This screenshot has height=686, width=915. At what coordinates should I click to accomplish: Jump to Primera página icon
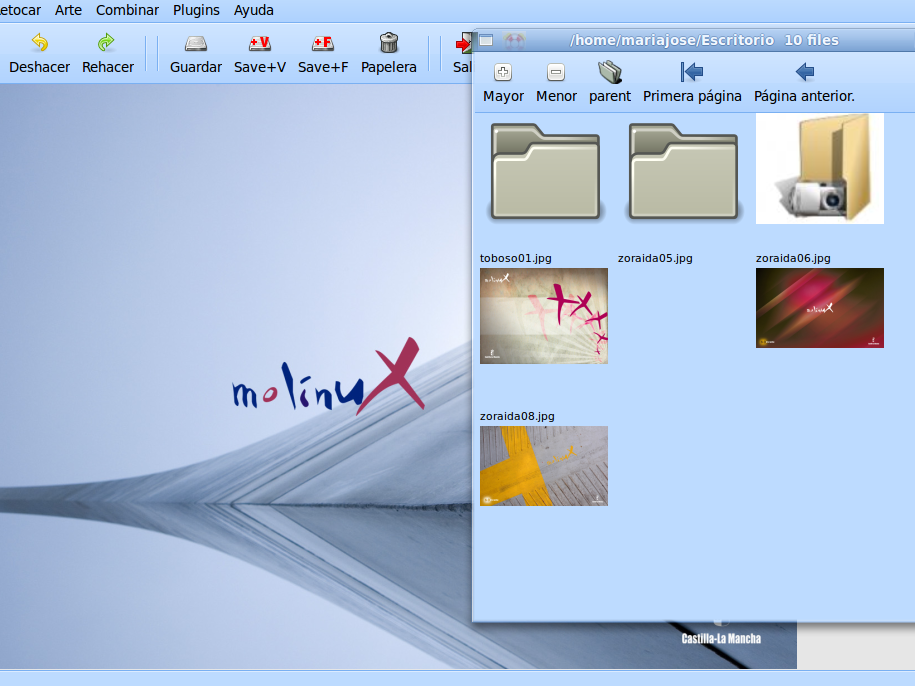692,72
